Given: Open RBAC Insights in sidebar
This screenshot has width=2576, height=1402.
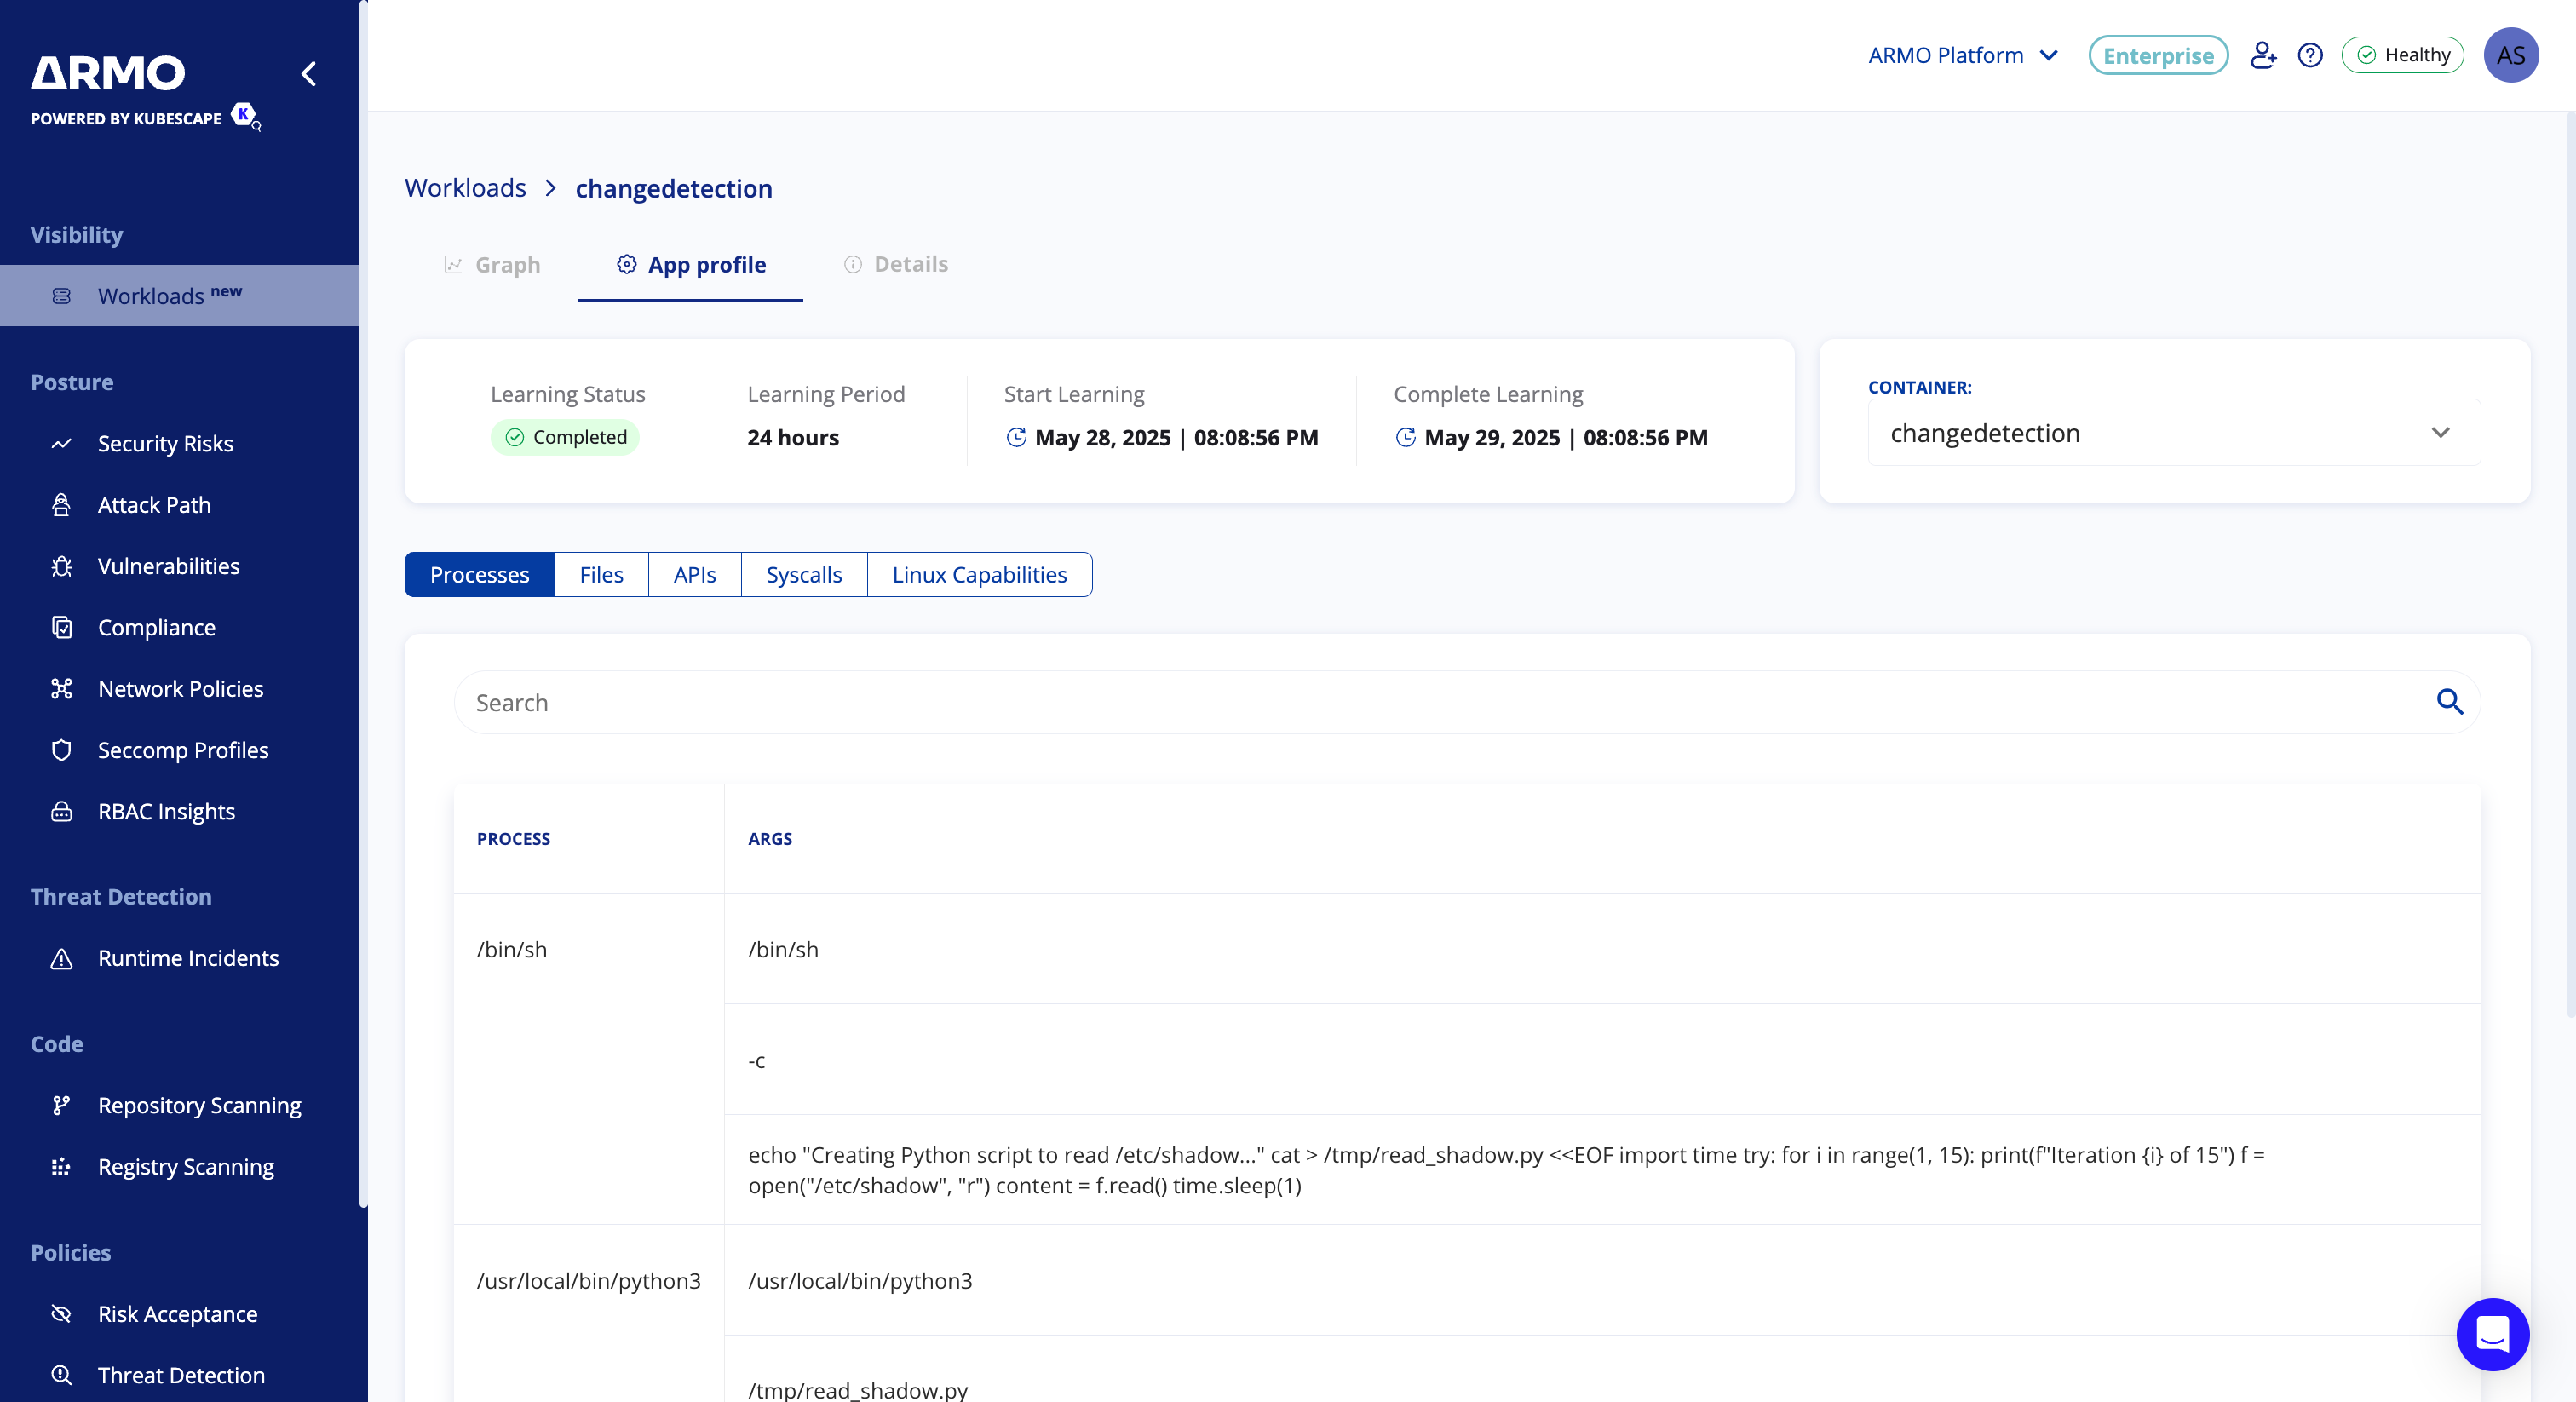Looking at the screenshot, I should pyautogui.click(x=180, y=811).
